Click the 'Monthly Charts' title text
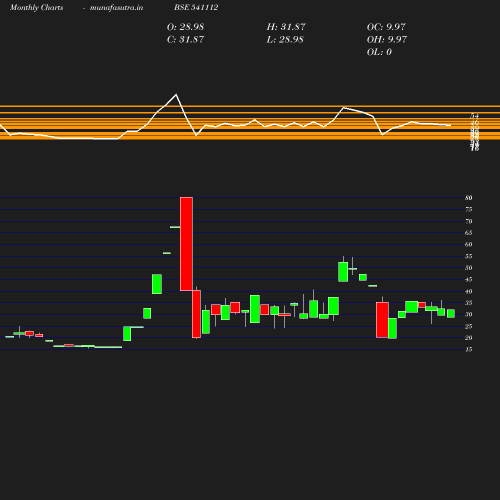This screenshot has height=500, width=500. click(36, 7)
